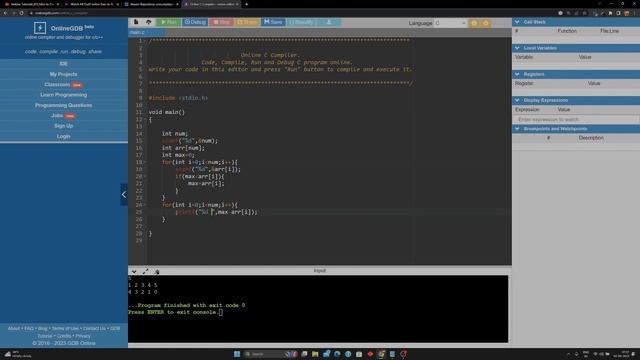640x360 pixels.
Task: Open the Classroom sidebar item
Action: (x=64, y=84)
